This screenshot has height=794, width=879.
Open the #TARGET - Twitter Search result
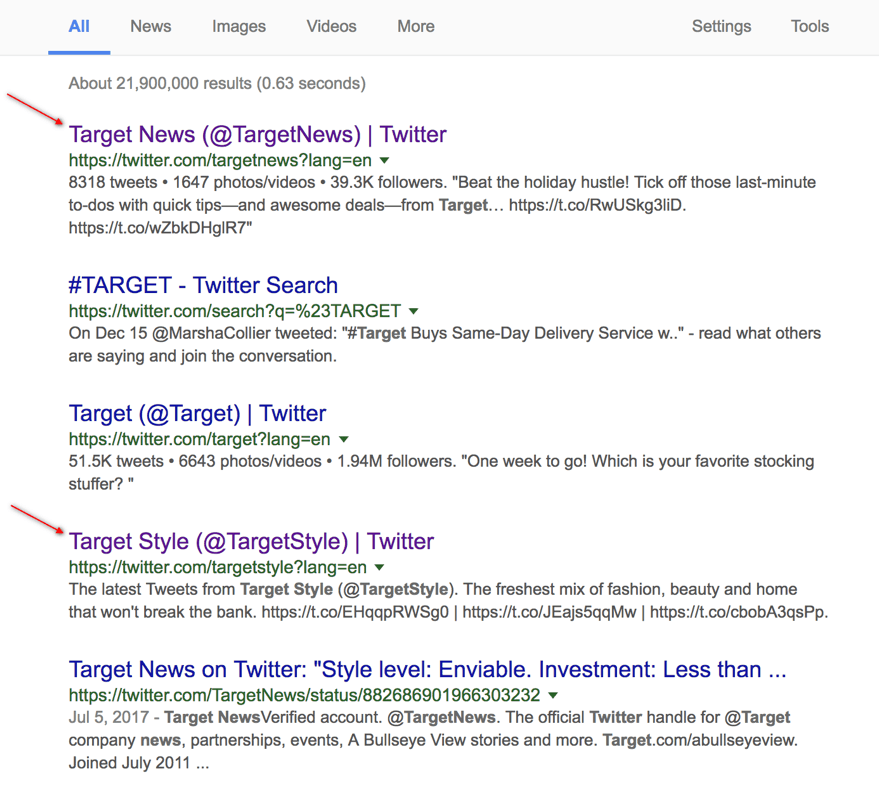coord(203,285)
